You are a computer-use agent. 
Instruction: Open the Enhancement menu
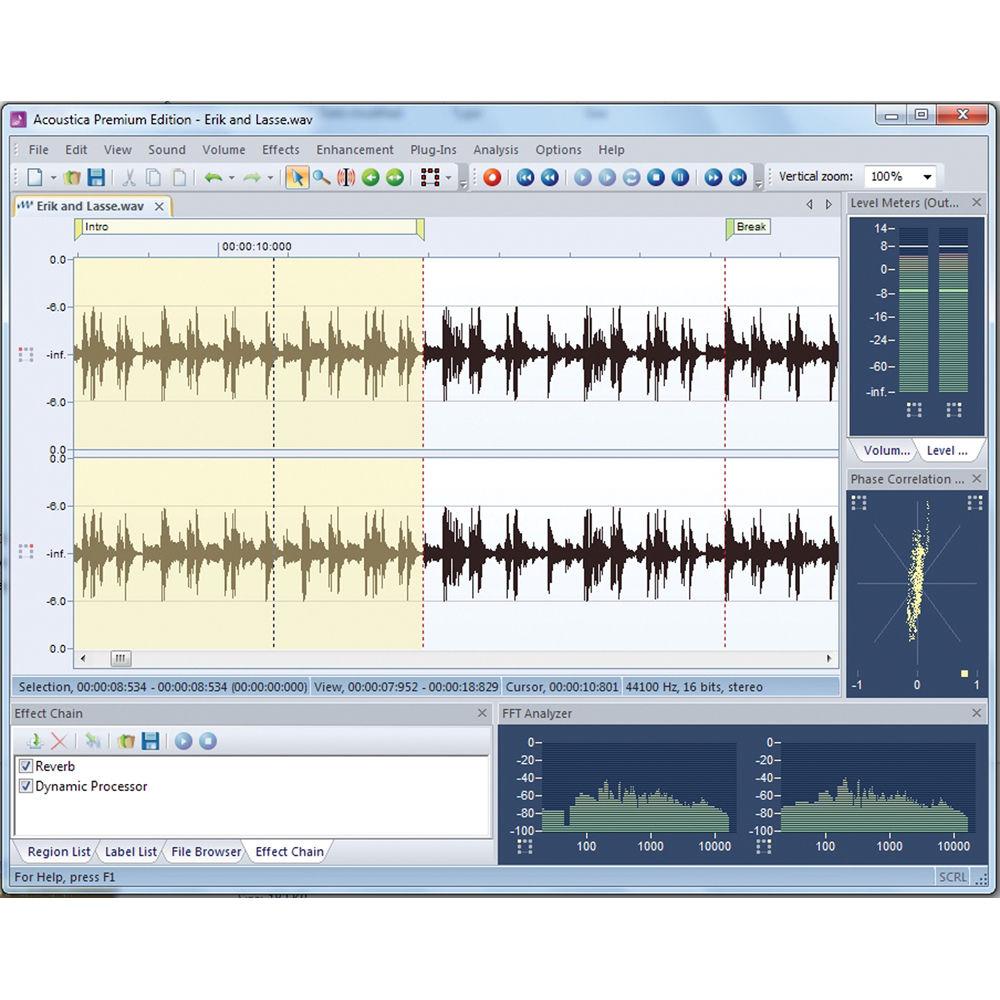[355, 149]
